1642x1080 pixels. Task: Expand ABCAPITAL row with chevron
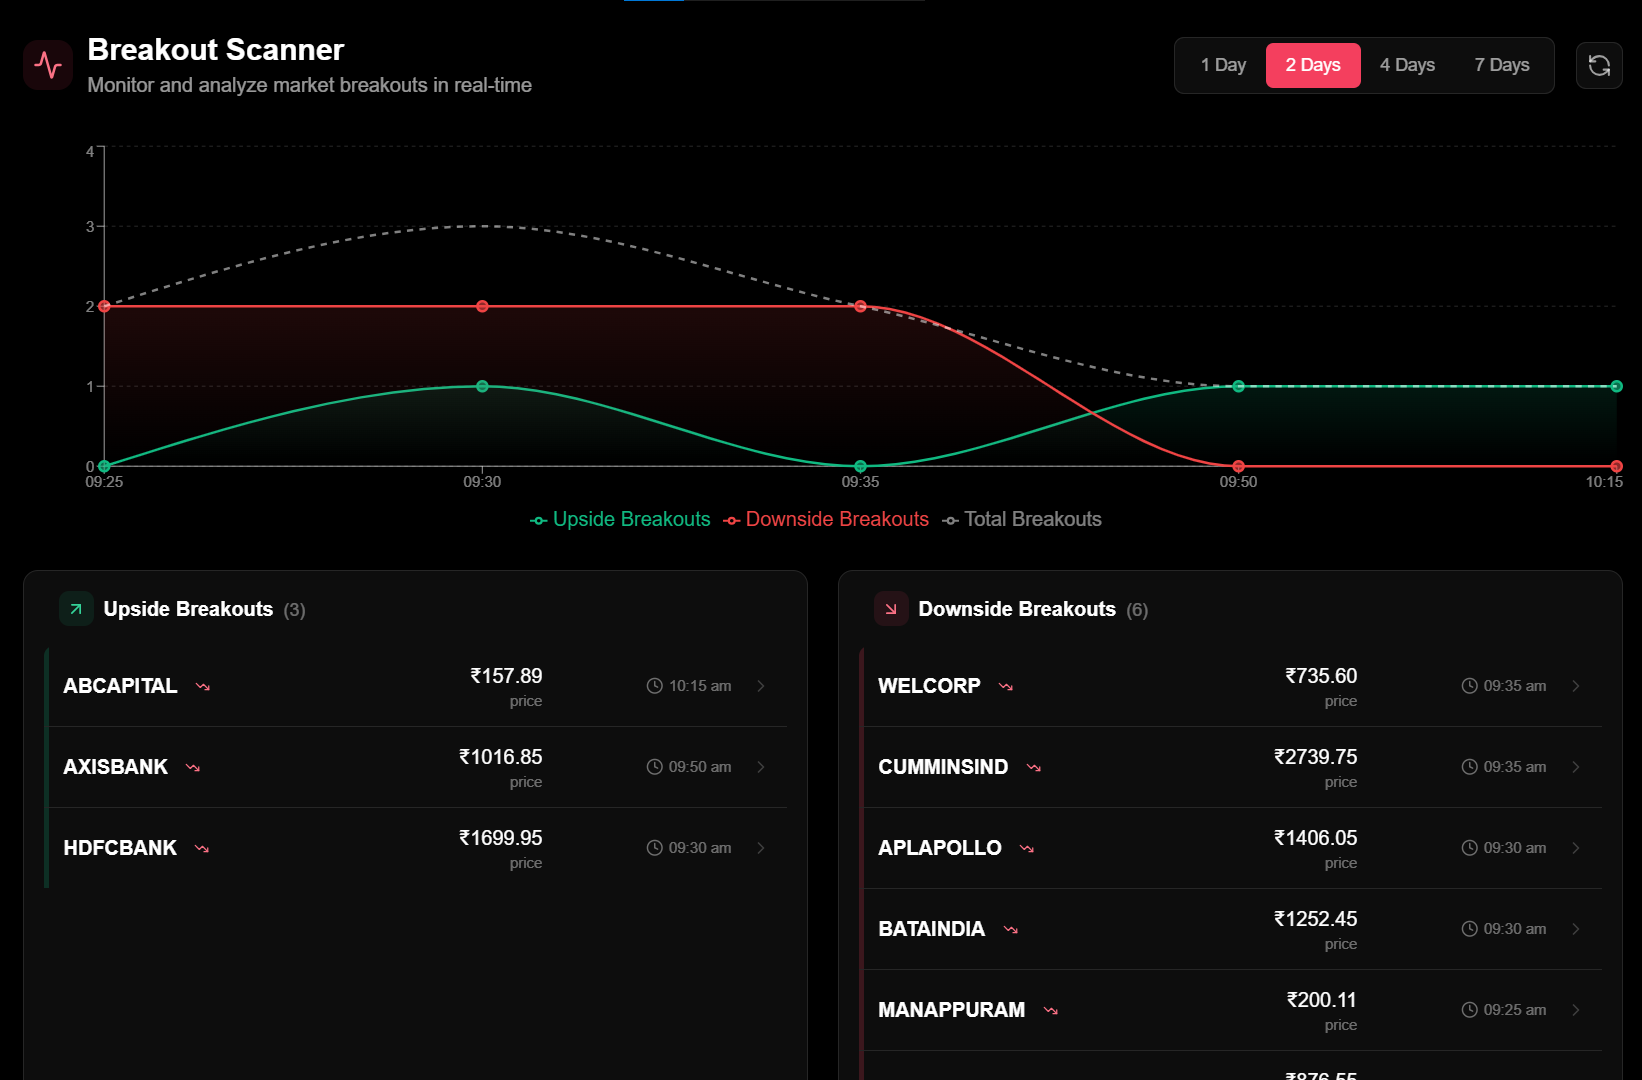click(761, 686)
